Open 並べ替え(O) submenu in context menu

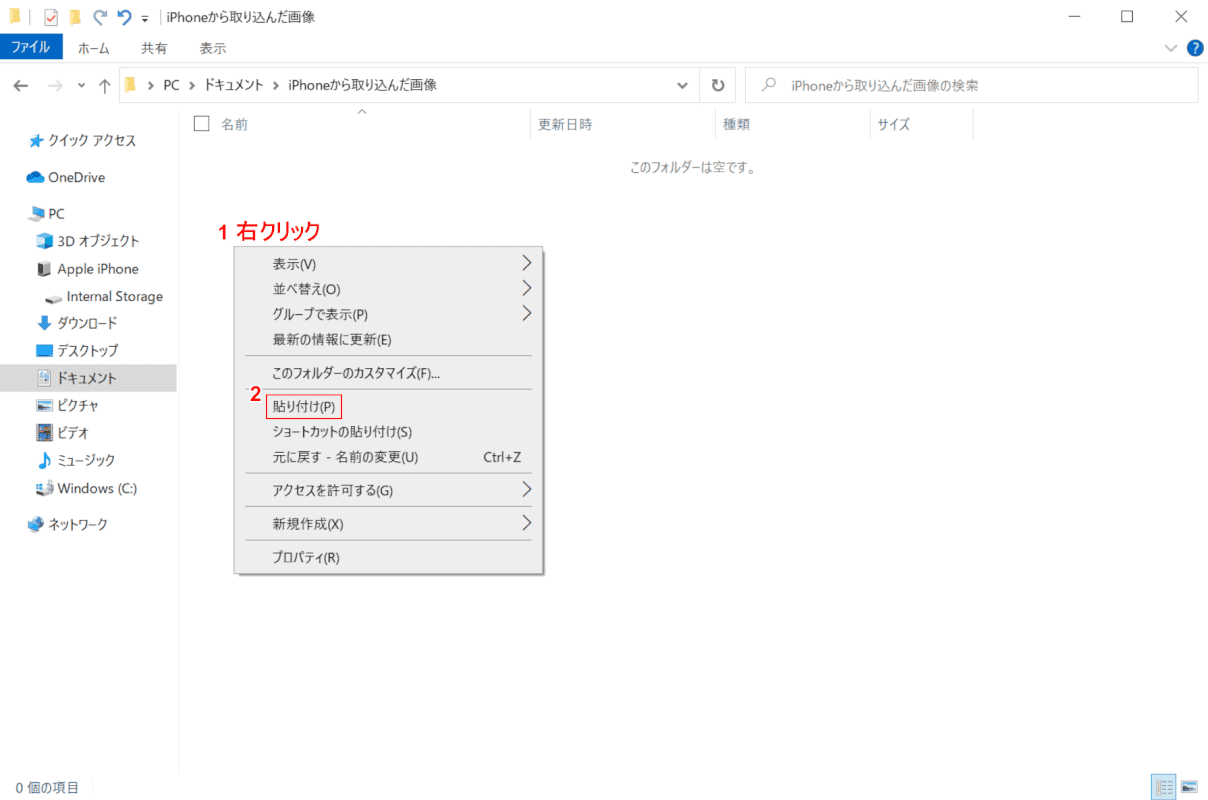point(388,289)
